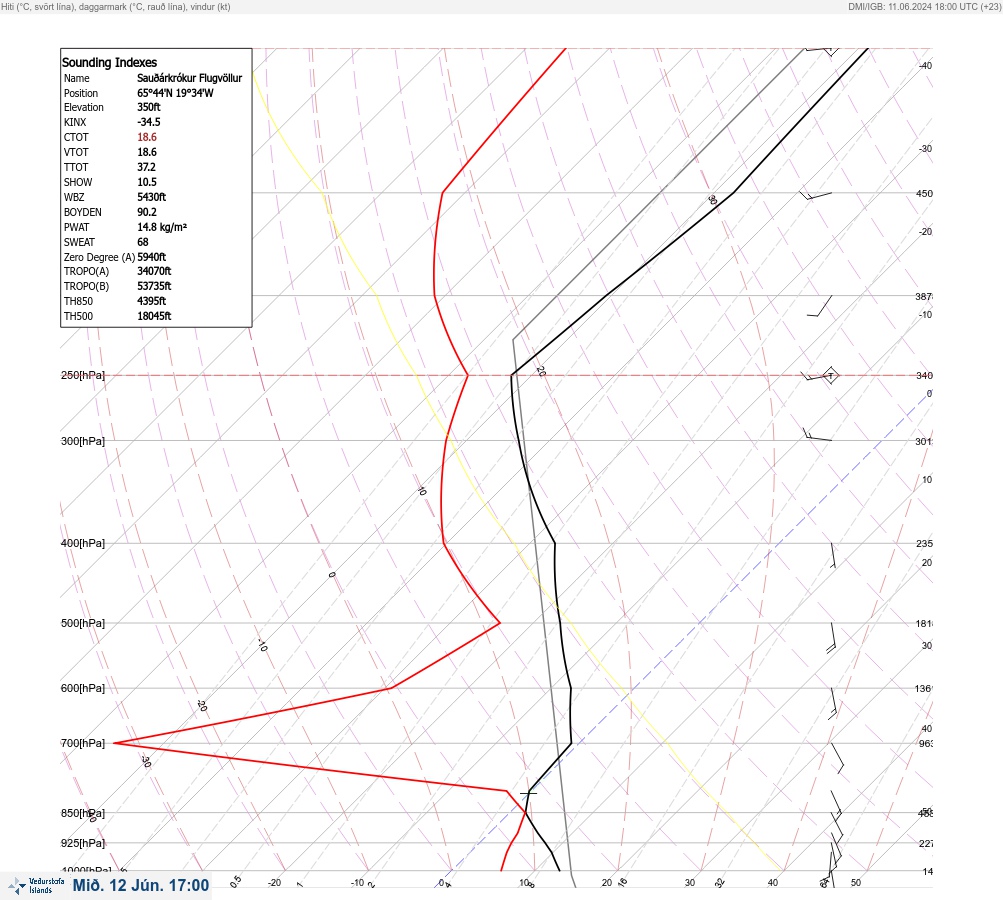Click the '700[hPa]' pressure label
This screenshot has height=900, width=1003.
[x=83, y=743]
